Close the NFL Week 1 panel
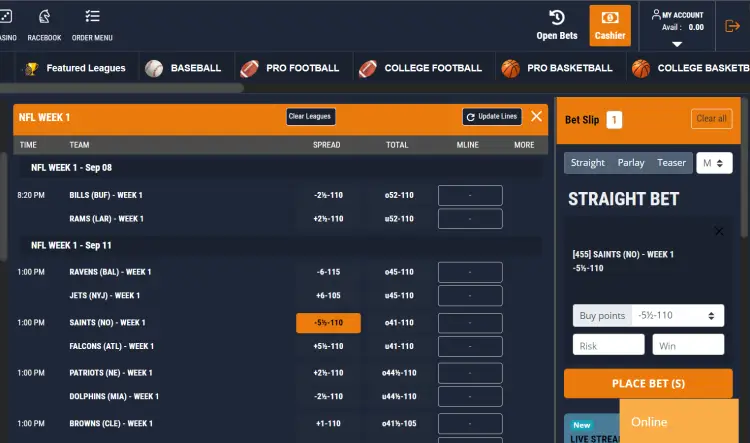Screen dimensions: 750x443 tap(537, 117)
